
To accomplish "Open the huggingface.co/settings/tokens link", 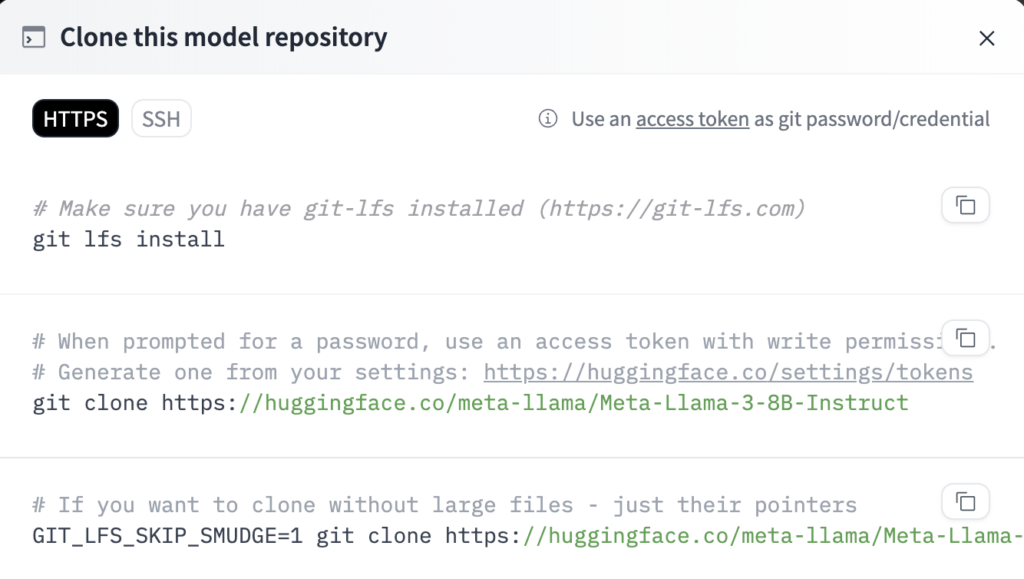I will (728, 372).
